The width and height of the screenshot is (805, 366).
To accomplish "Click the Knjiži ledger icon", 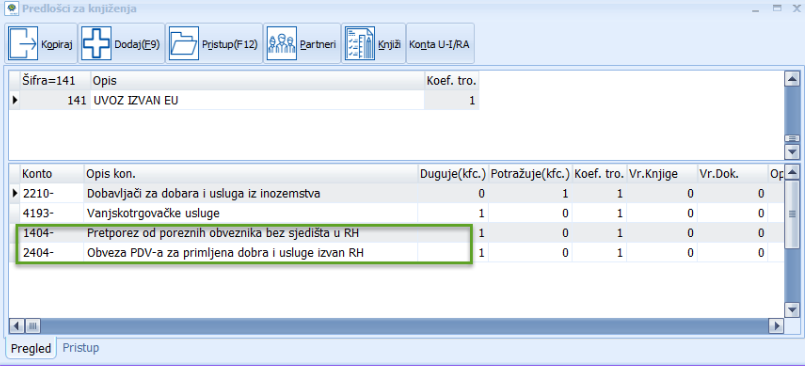I will coord(360,44).
